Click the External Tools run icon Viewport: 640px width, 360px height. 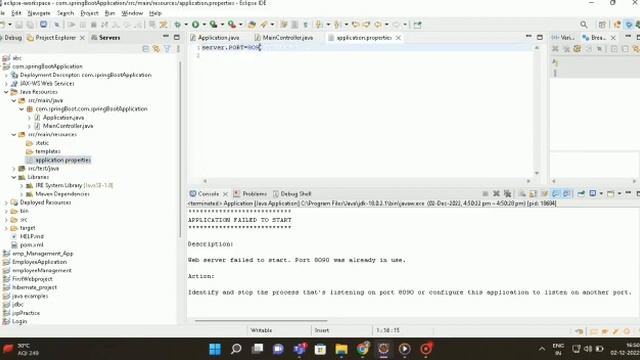click(x=231, y=24)
